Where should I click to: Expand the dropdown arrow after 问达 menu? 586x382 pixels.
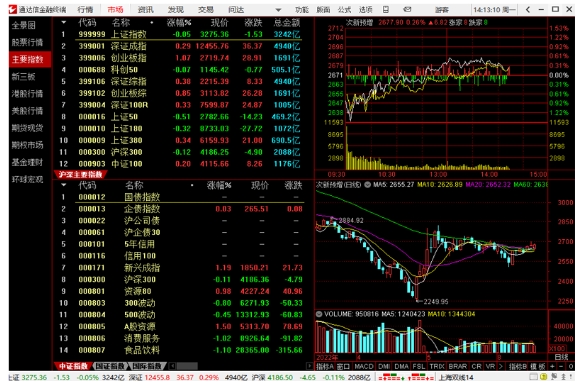[x=278, y=10]
